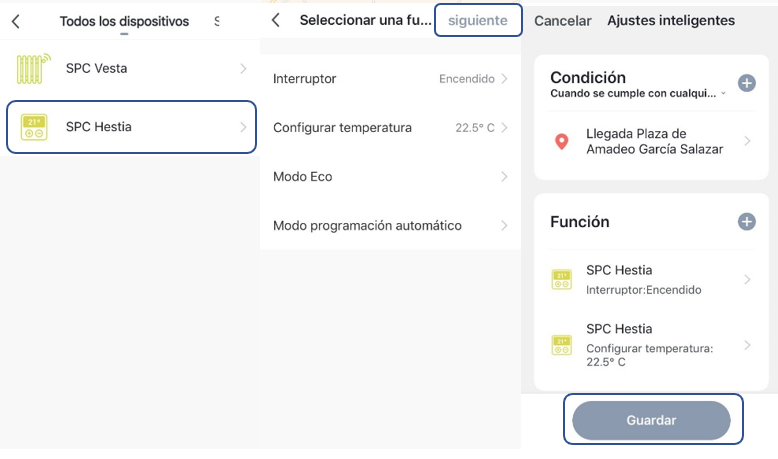Click Cancelar to discard smart settings
The height and width of the screenshot is (459, 778).
pos(562,20)
